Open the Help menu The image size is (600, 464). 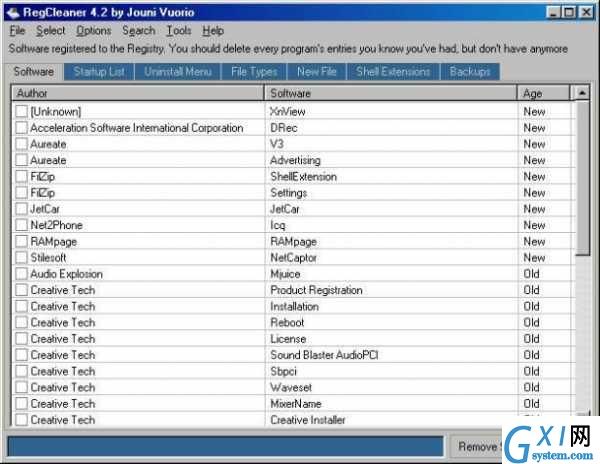213,31
